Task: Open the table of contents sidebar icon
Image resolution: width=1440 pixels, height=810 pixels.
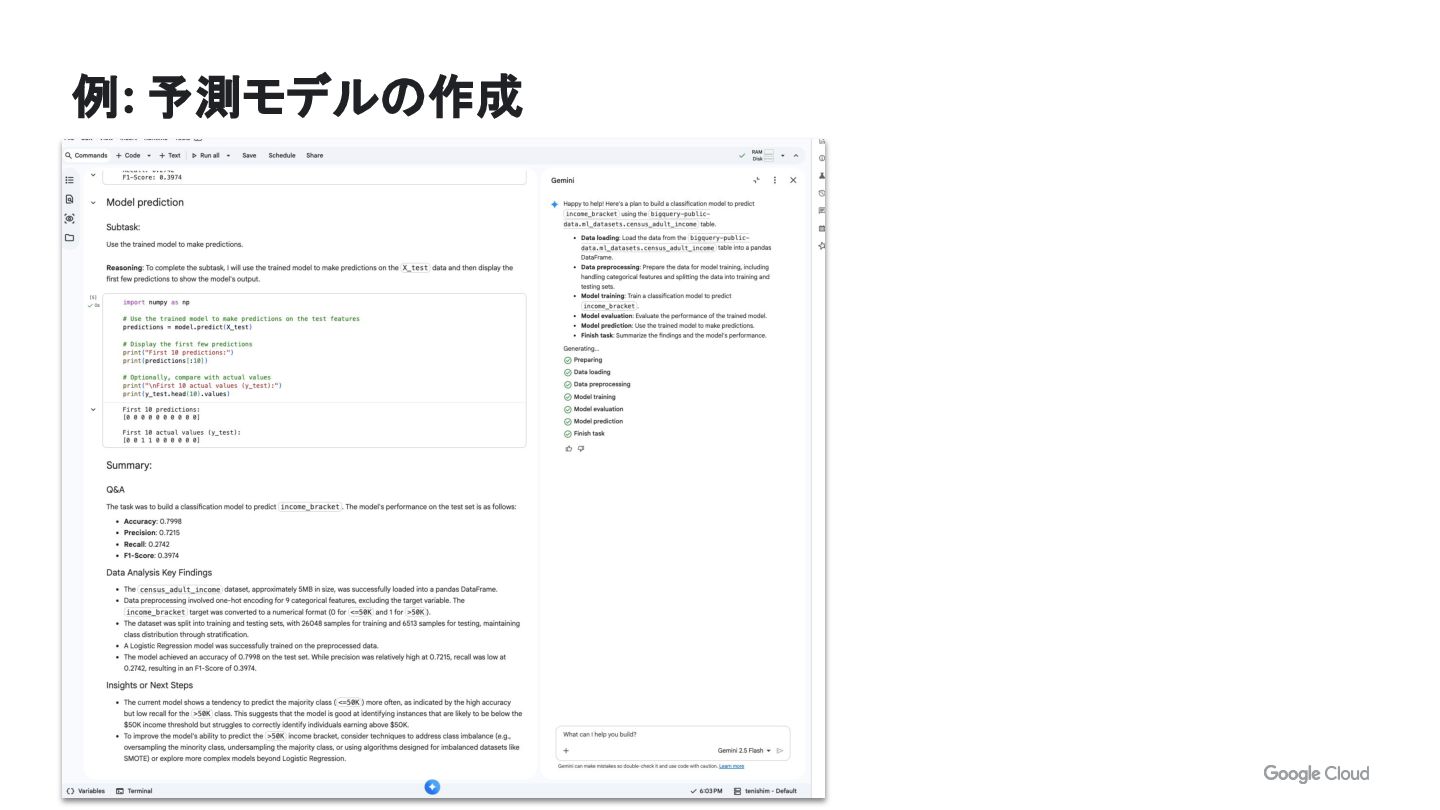Action: click(69, 180)
